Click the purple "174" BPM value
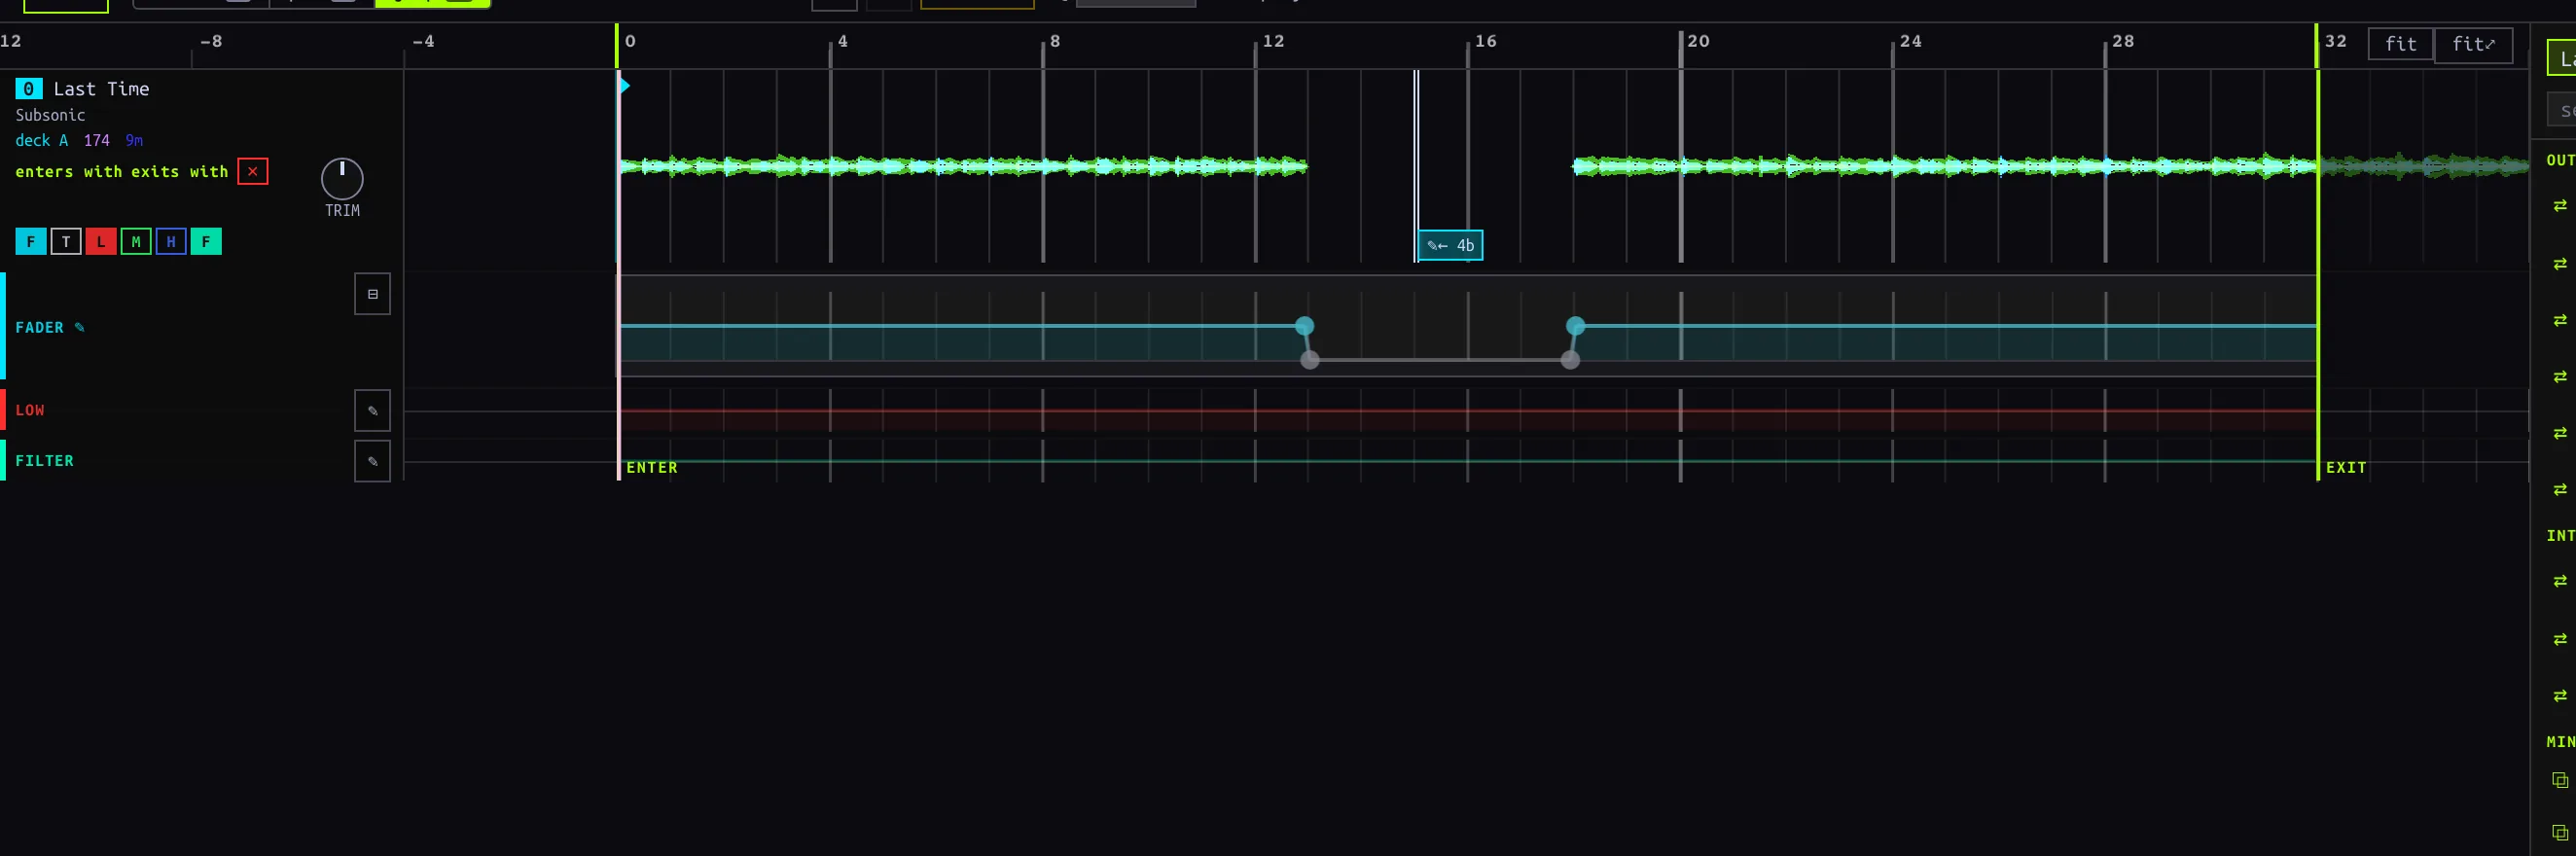 point(97,140)
